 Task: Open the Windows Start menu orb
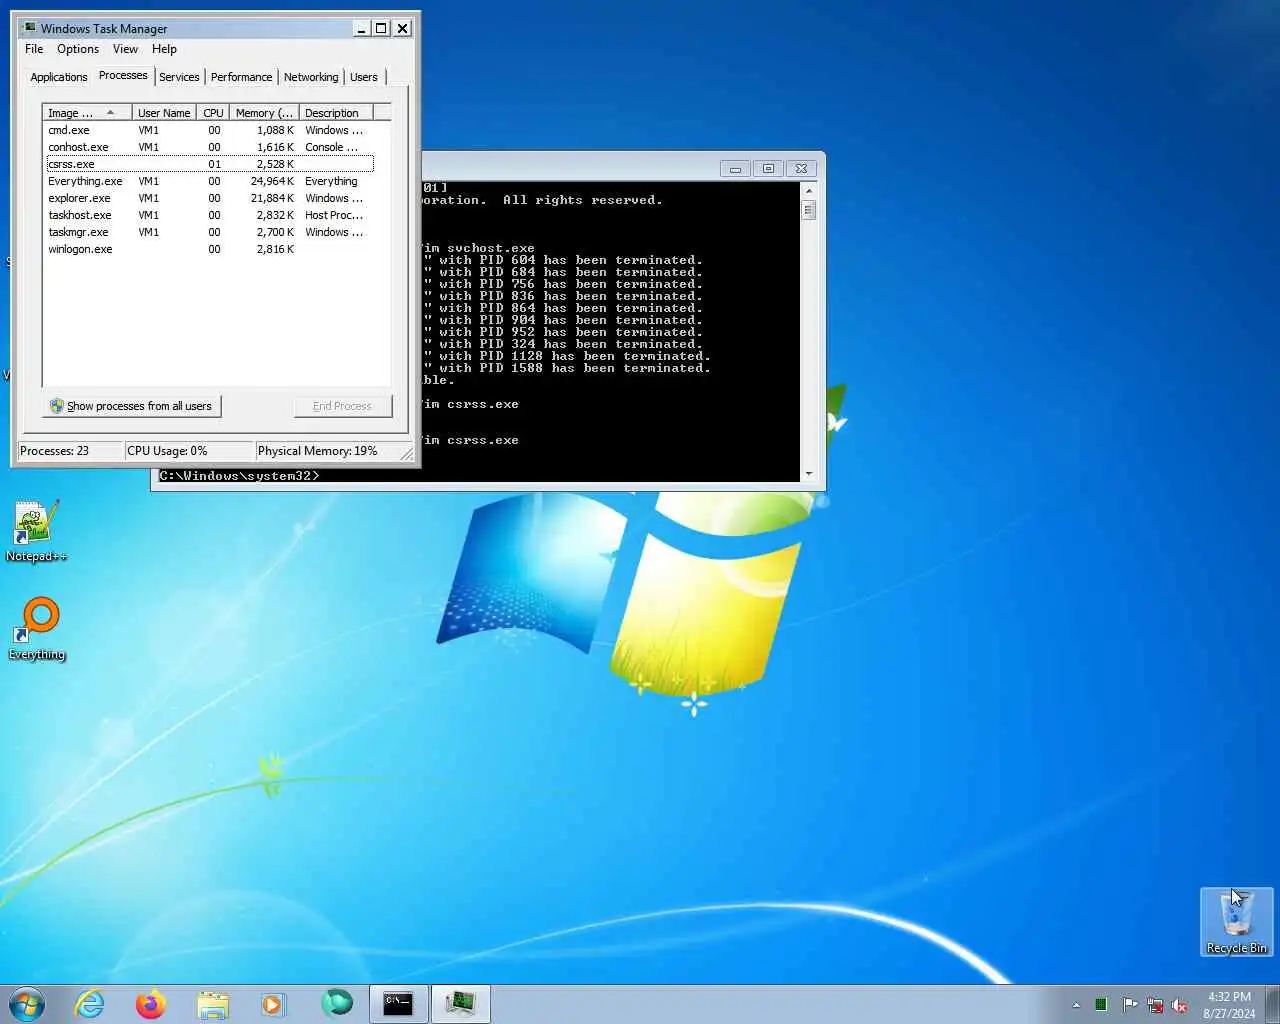click(27, 1003)
